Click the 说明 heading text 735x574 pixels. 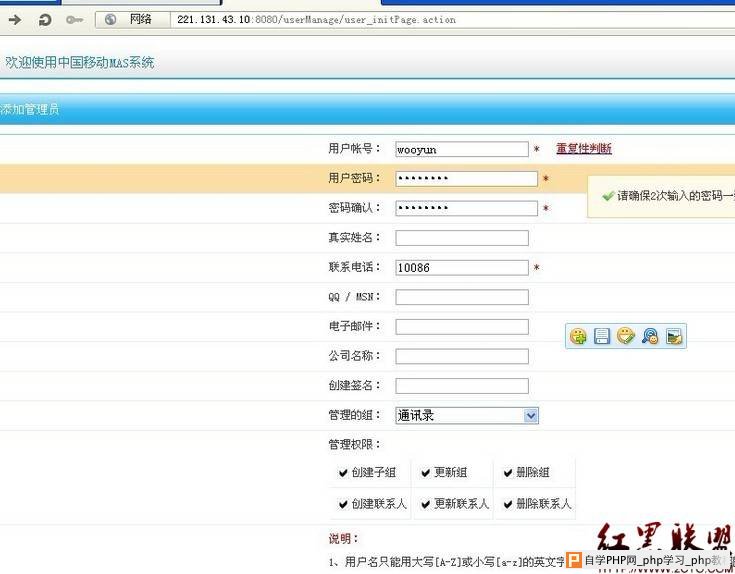click(343, 539)
